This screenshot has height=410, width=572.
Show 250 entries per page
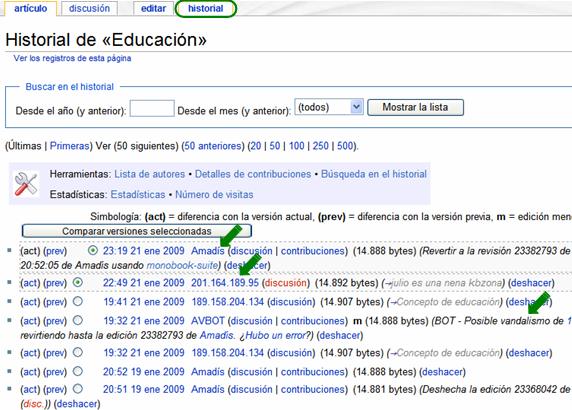point(321,146)
